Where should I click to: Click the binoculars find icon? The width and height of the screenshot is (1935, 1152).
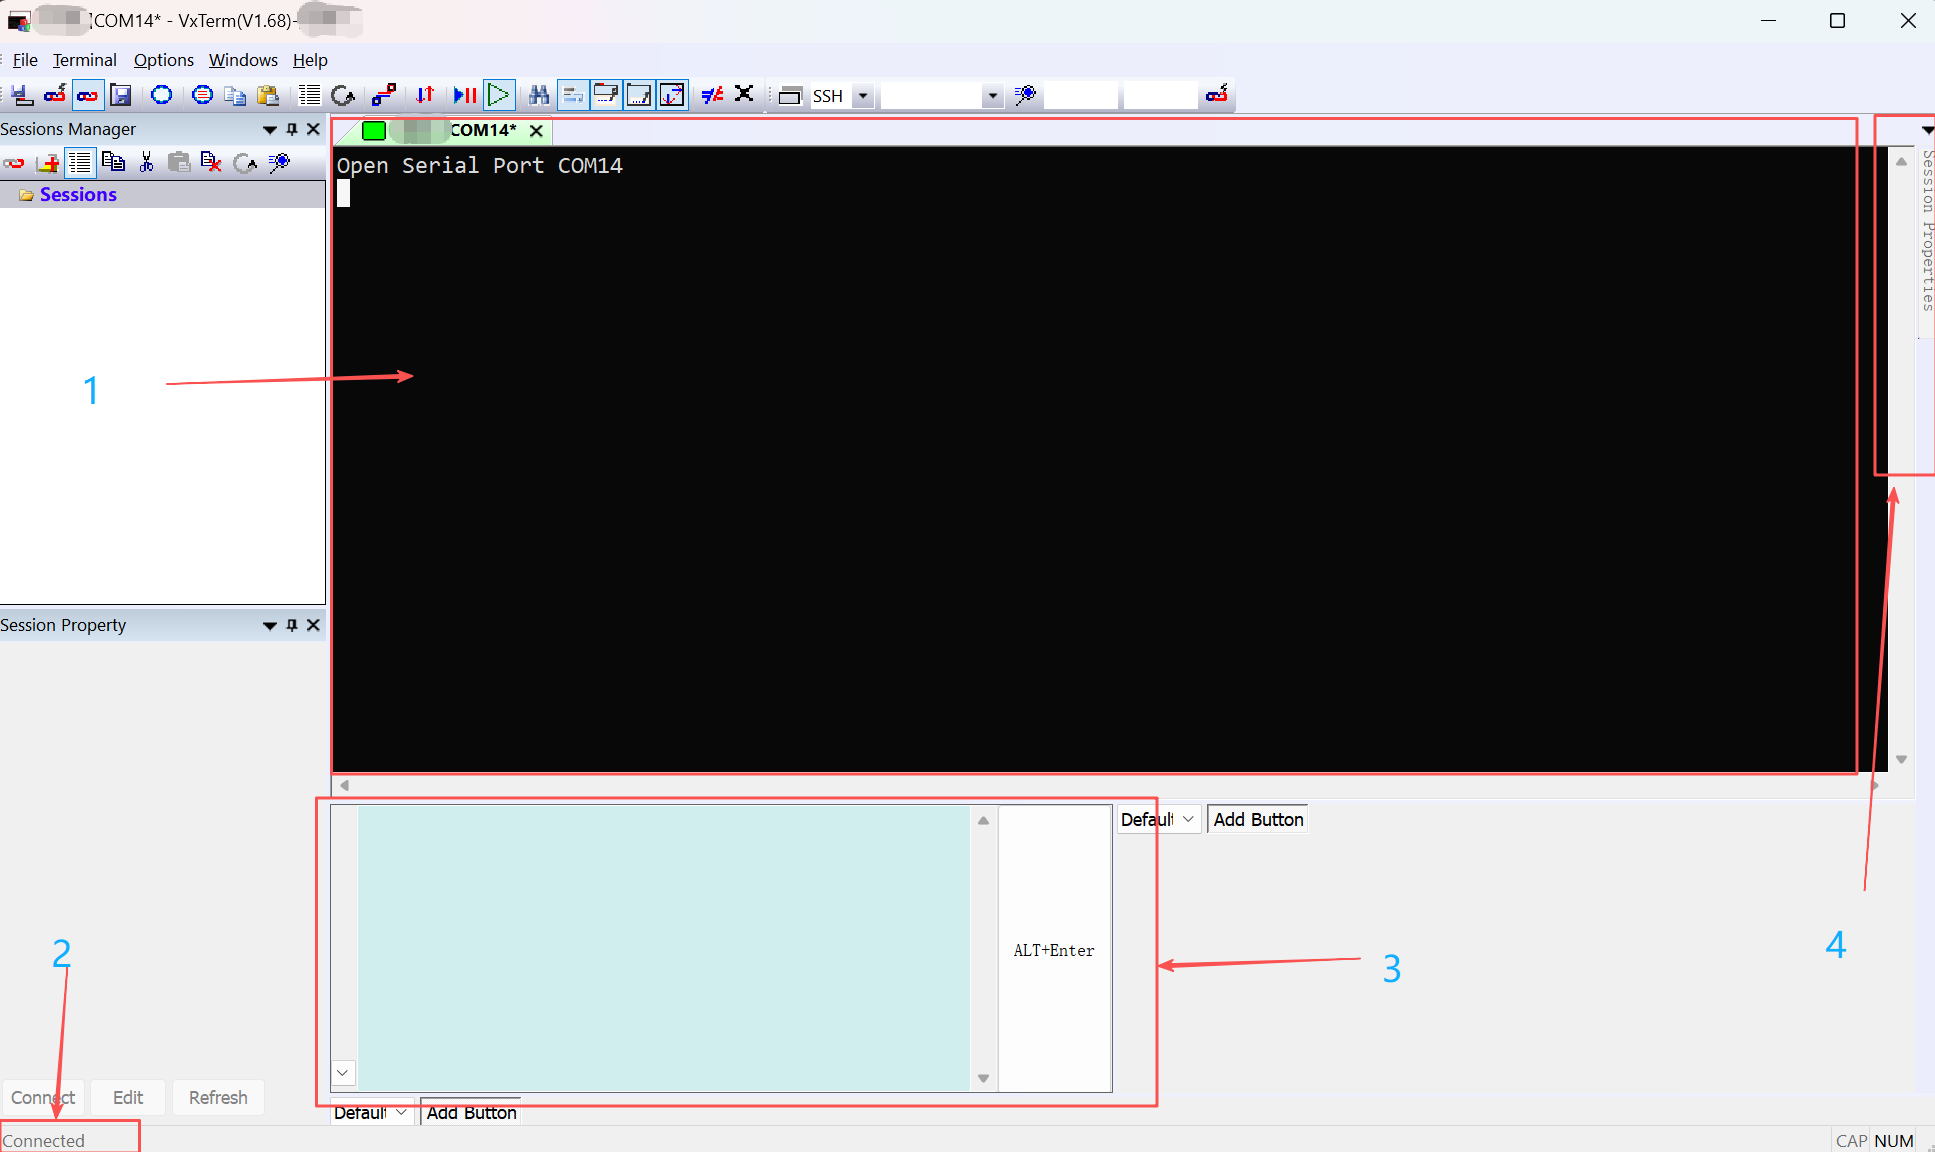click(x=539, y=95)
